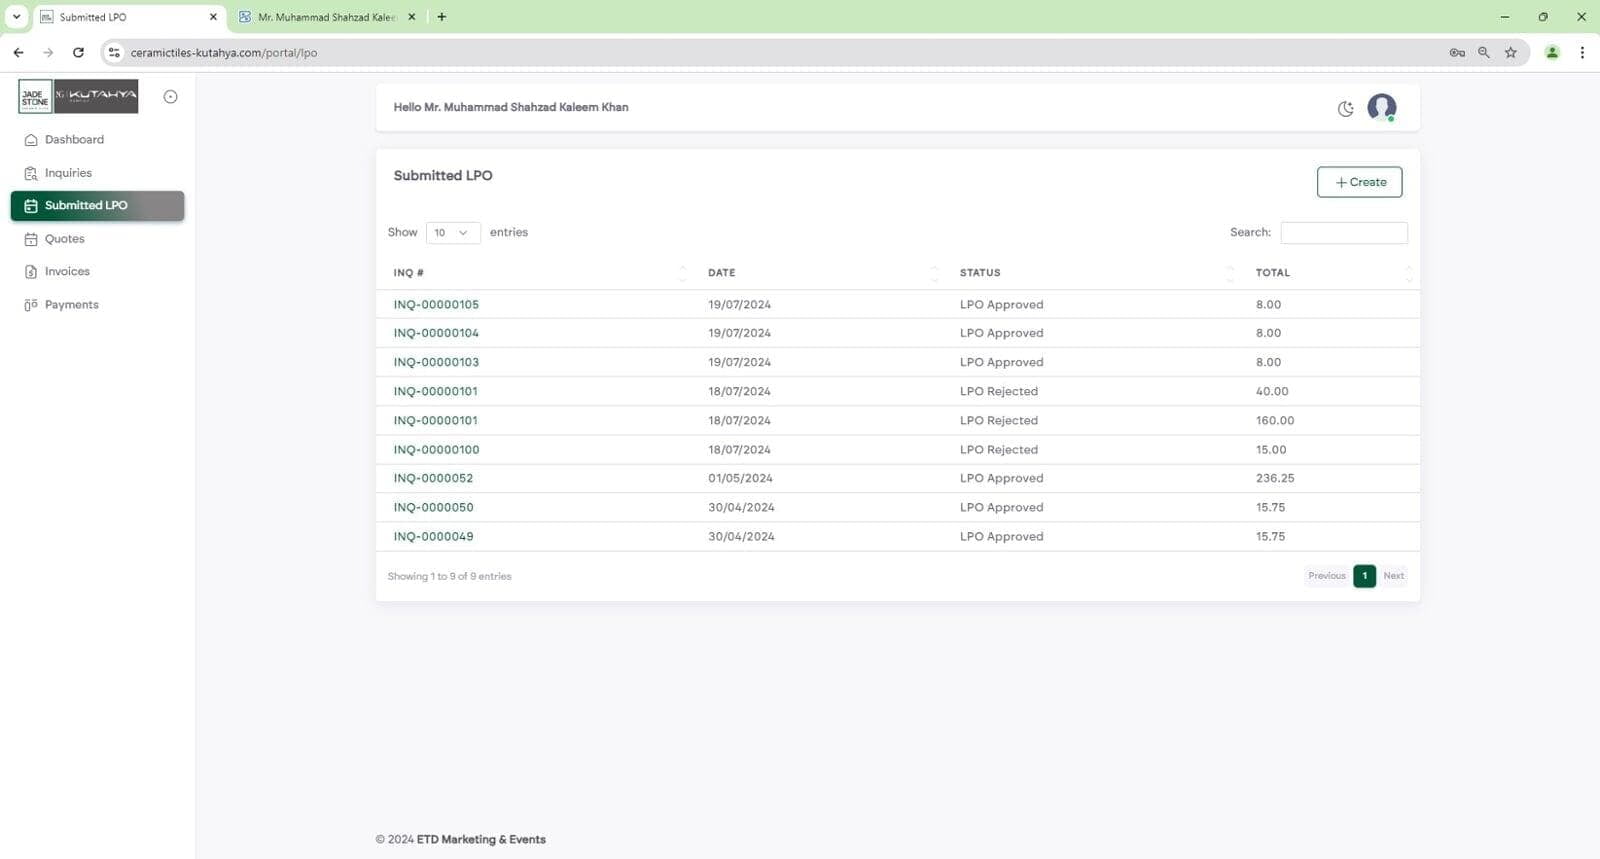
Task: Open inquiry INQ-00000103
Action: (x=436, y=362)
